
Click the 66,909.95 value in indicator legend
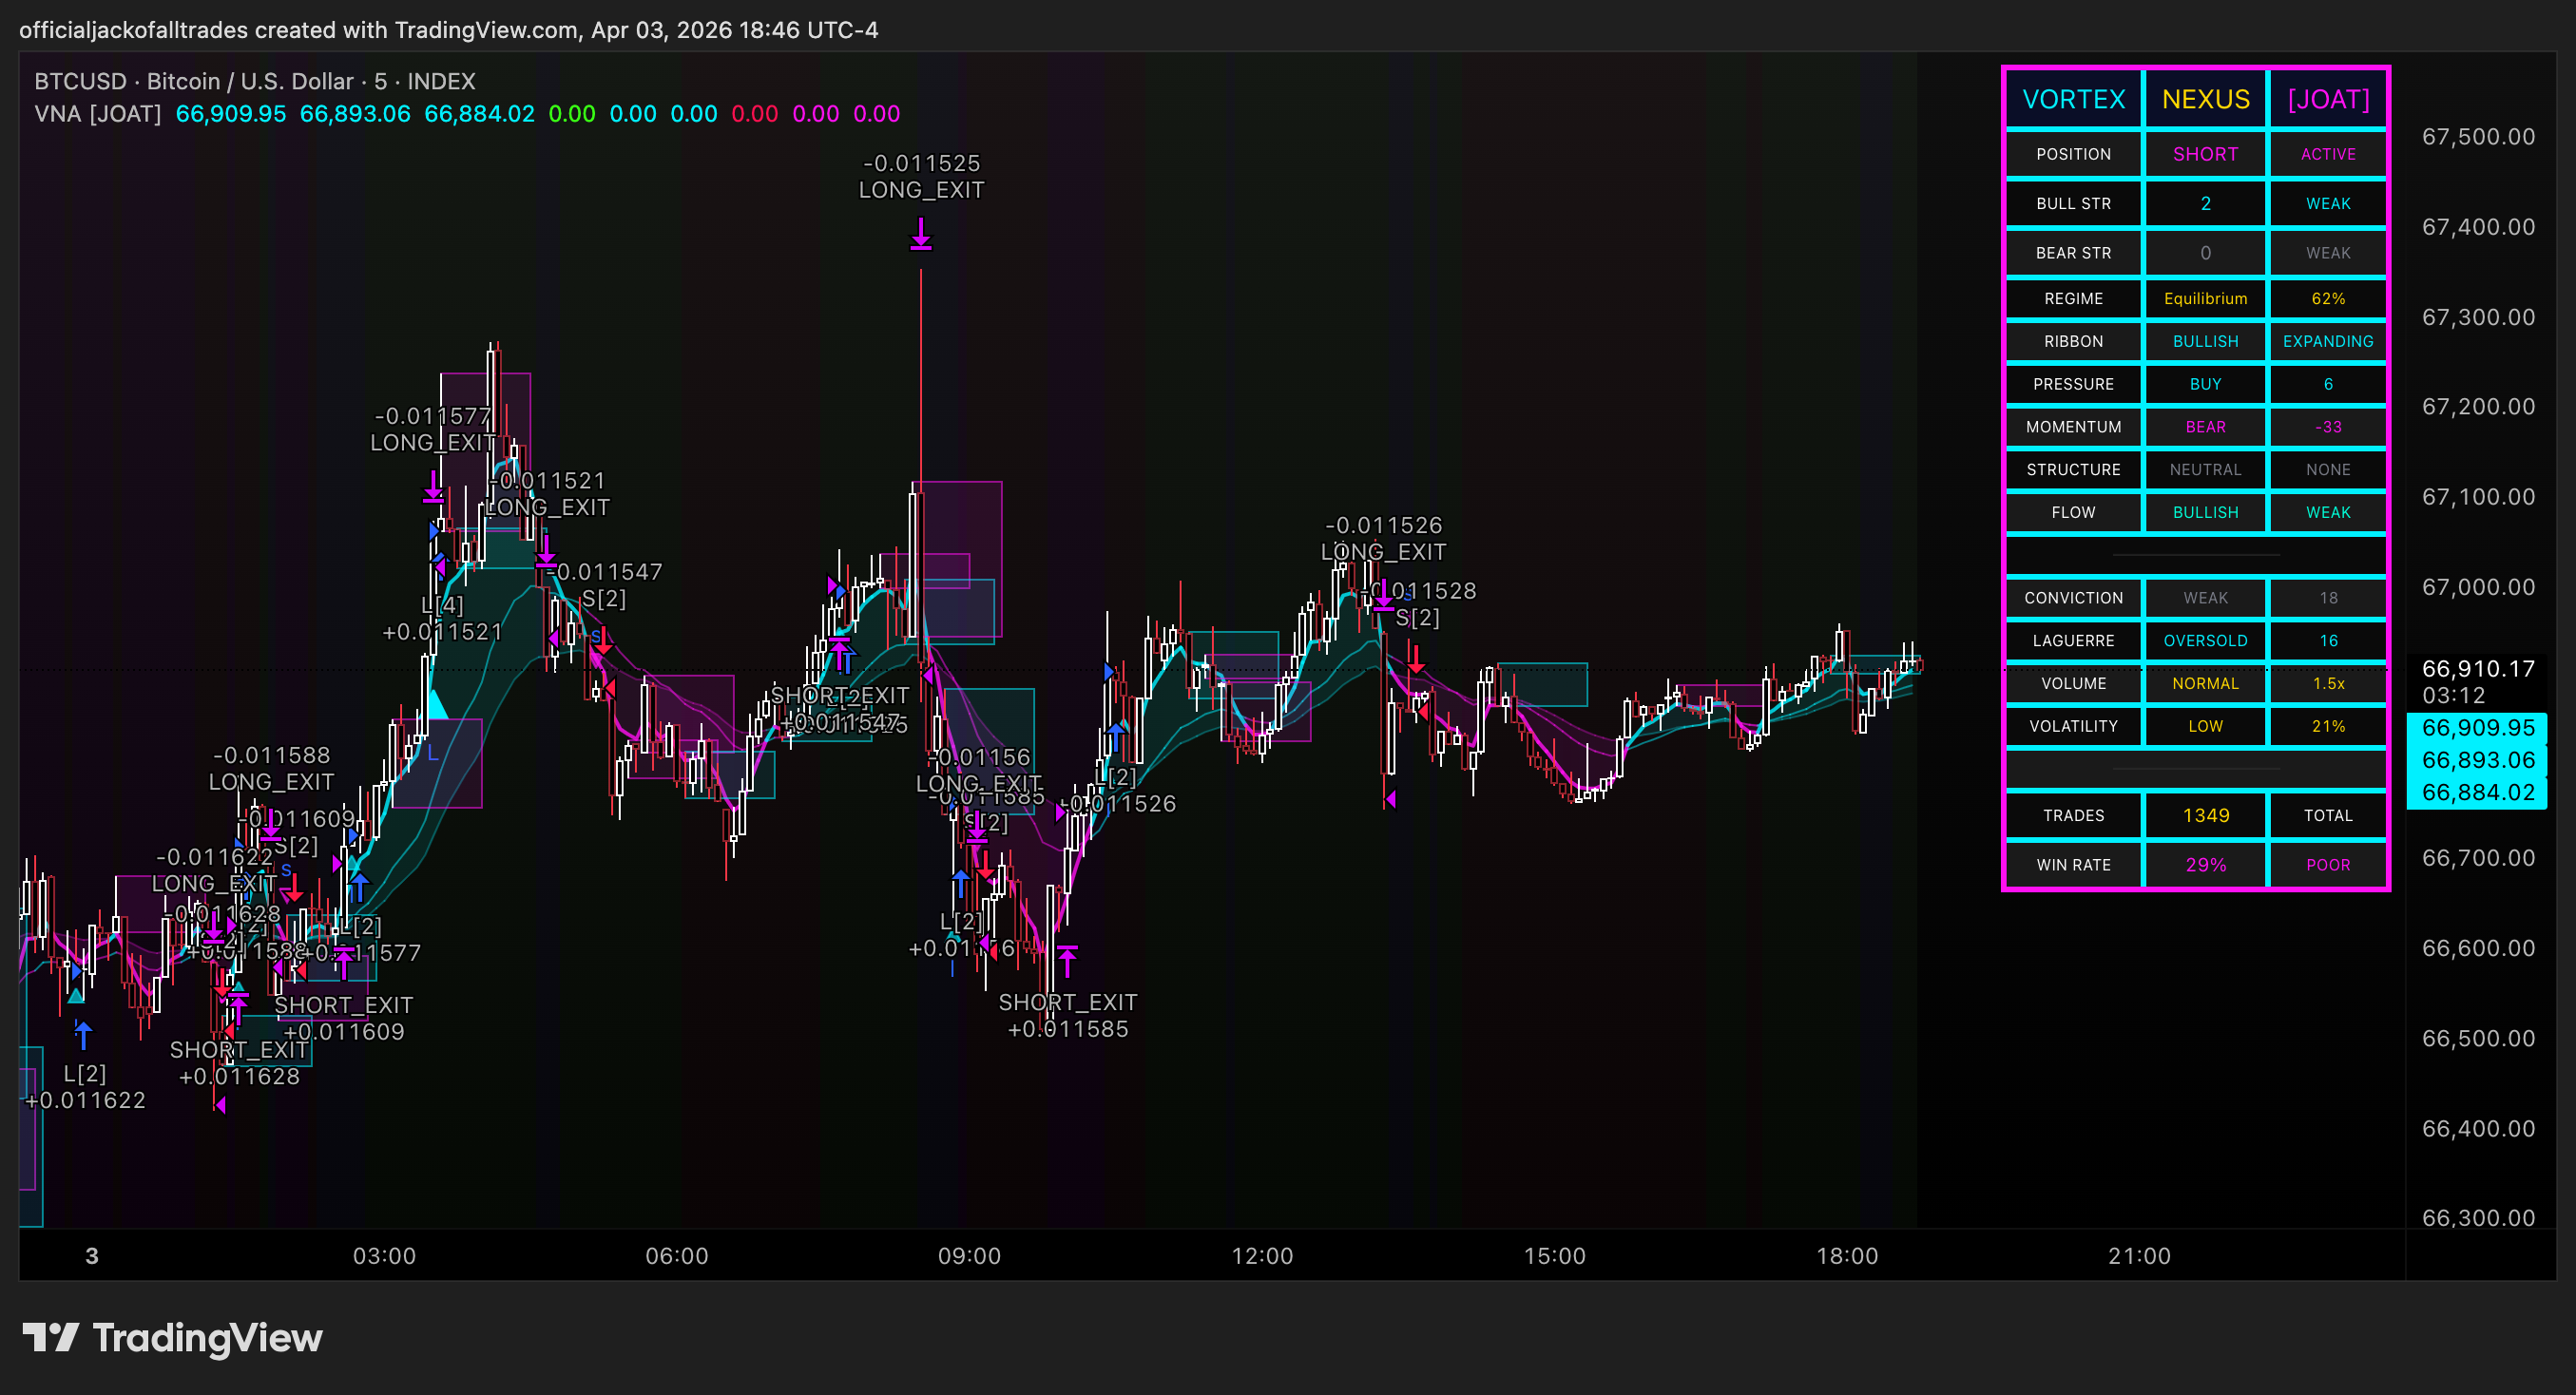[x=231, y=114]
